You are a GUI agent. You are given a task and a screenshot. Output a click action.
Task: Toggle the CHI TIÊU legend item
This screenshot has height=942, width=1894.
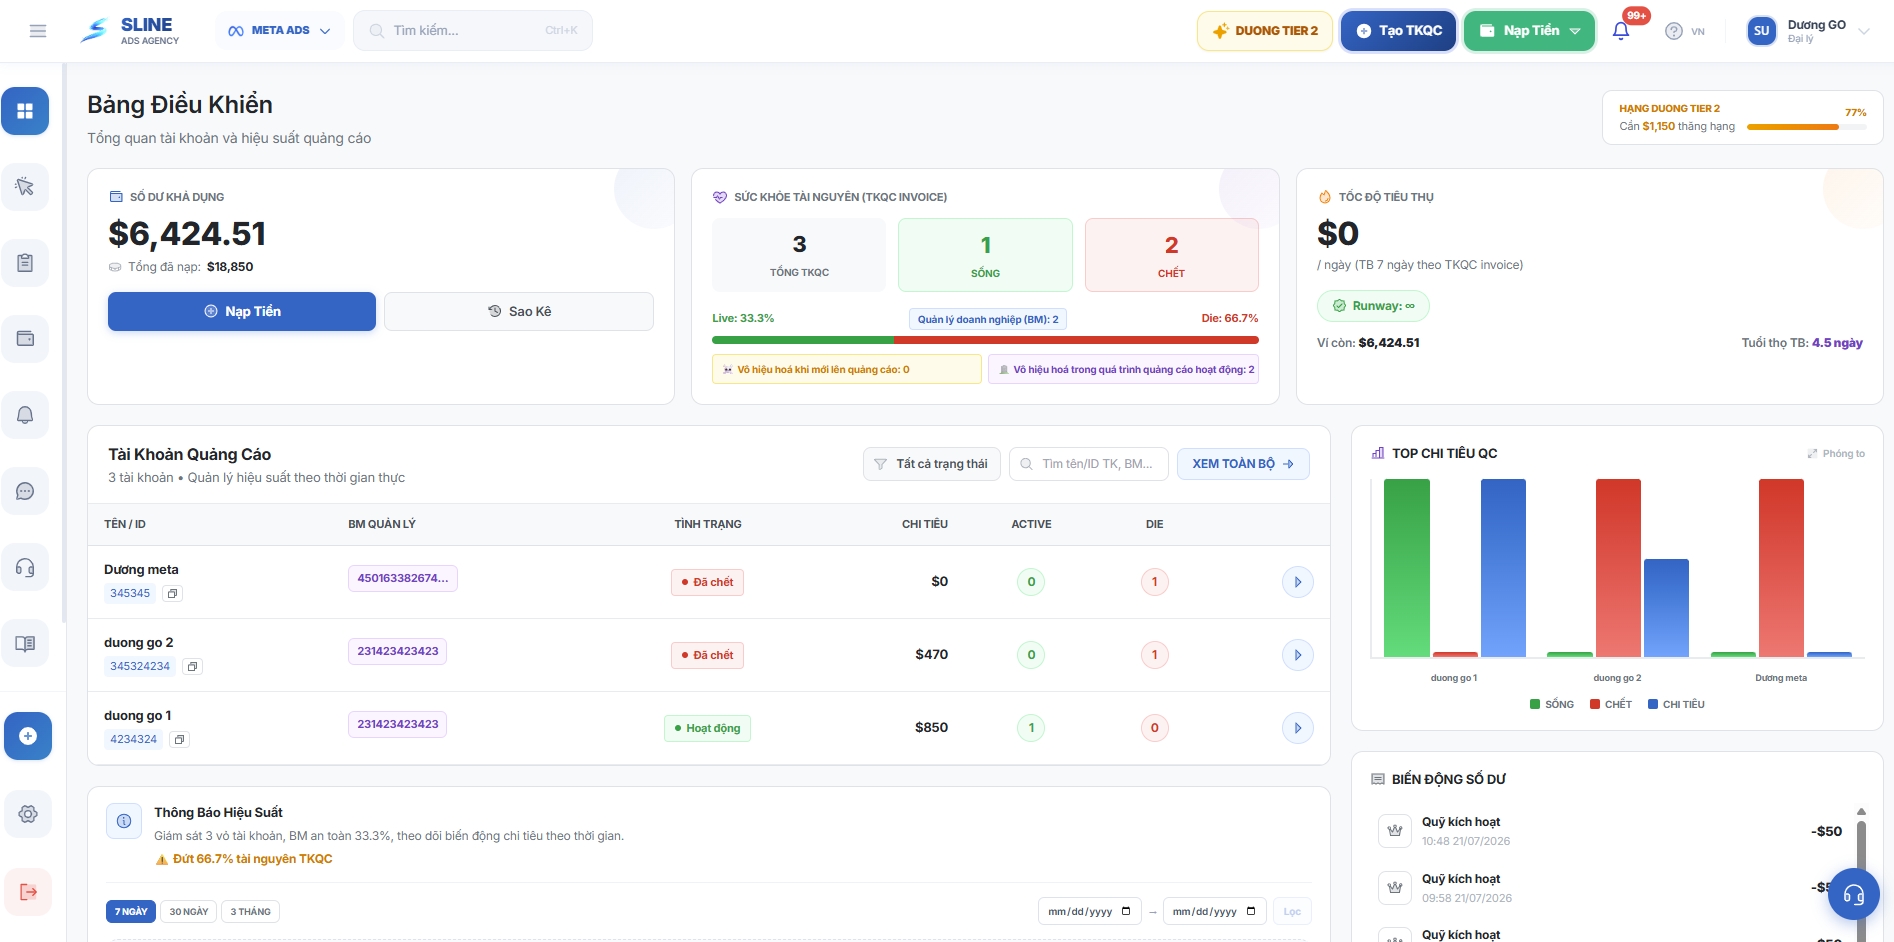[1676, 704]
